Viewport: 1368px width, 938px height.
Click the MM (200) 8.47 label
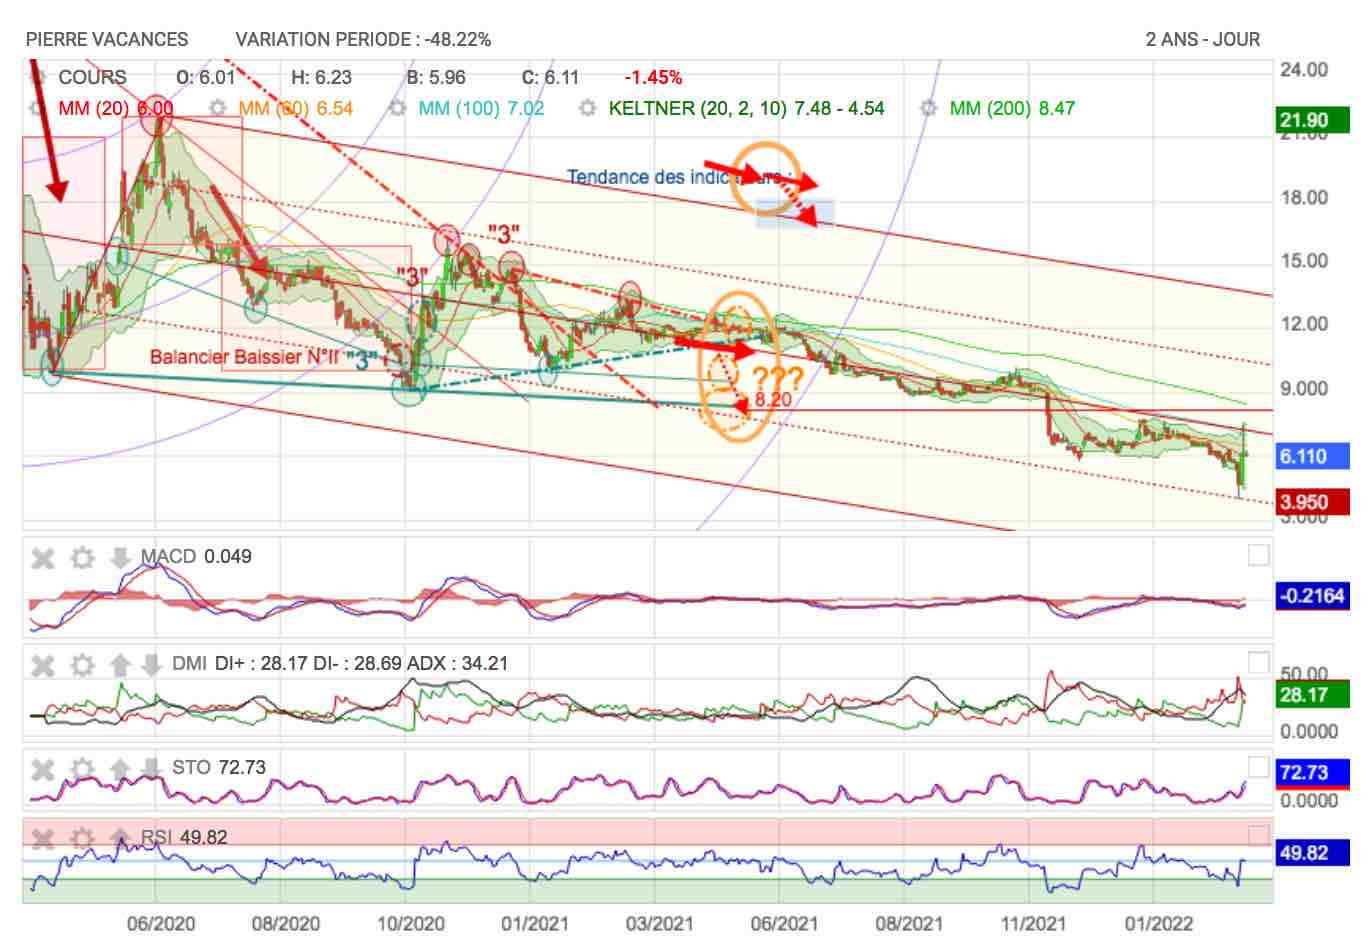1012,108
